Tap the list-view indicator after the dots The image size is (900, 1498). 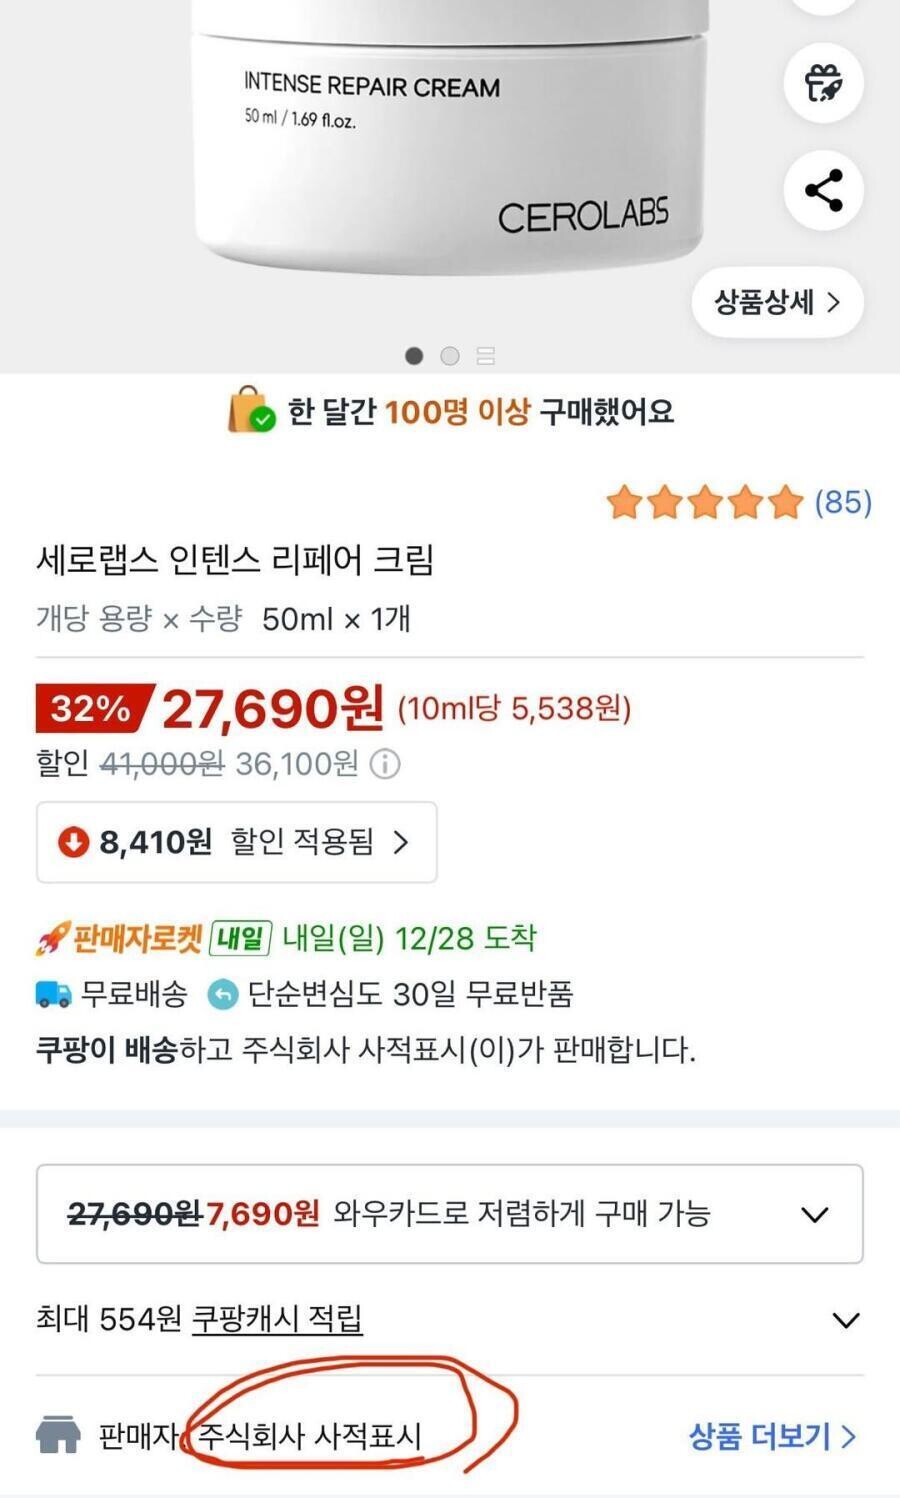(486, 356)
